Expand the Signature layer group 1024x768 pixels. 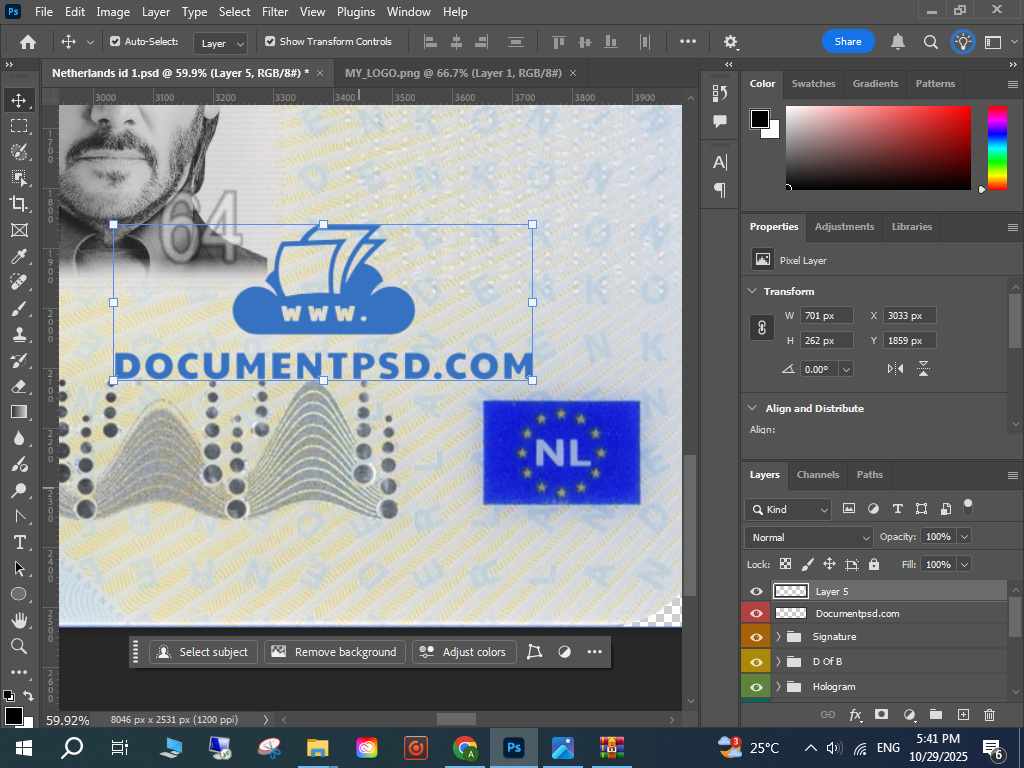click(x=778, y=637)
